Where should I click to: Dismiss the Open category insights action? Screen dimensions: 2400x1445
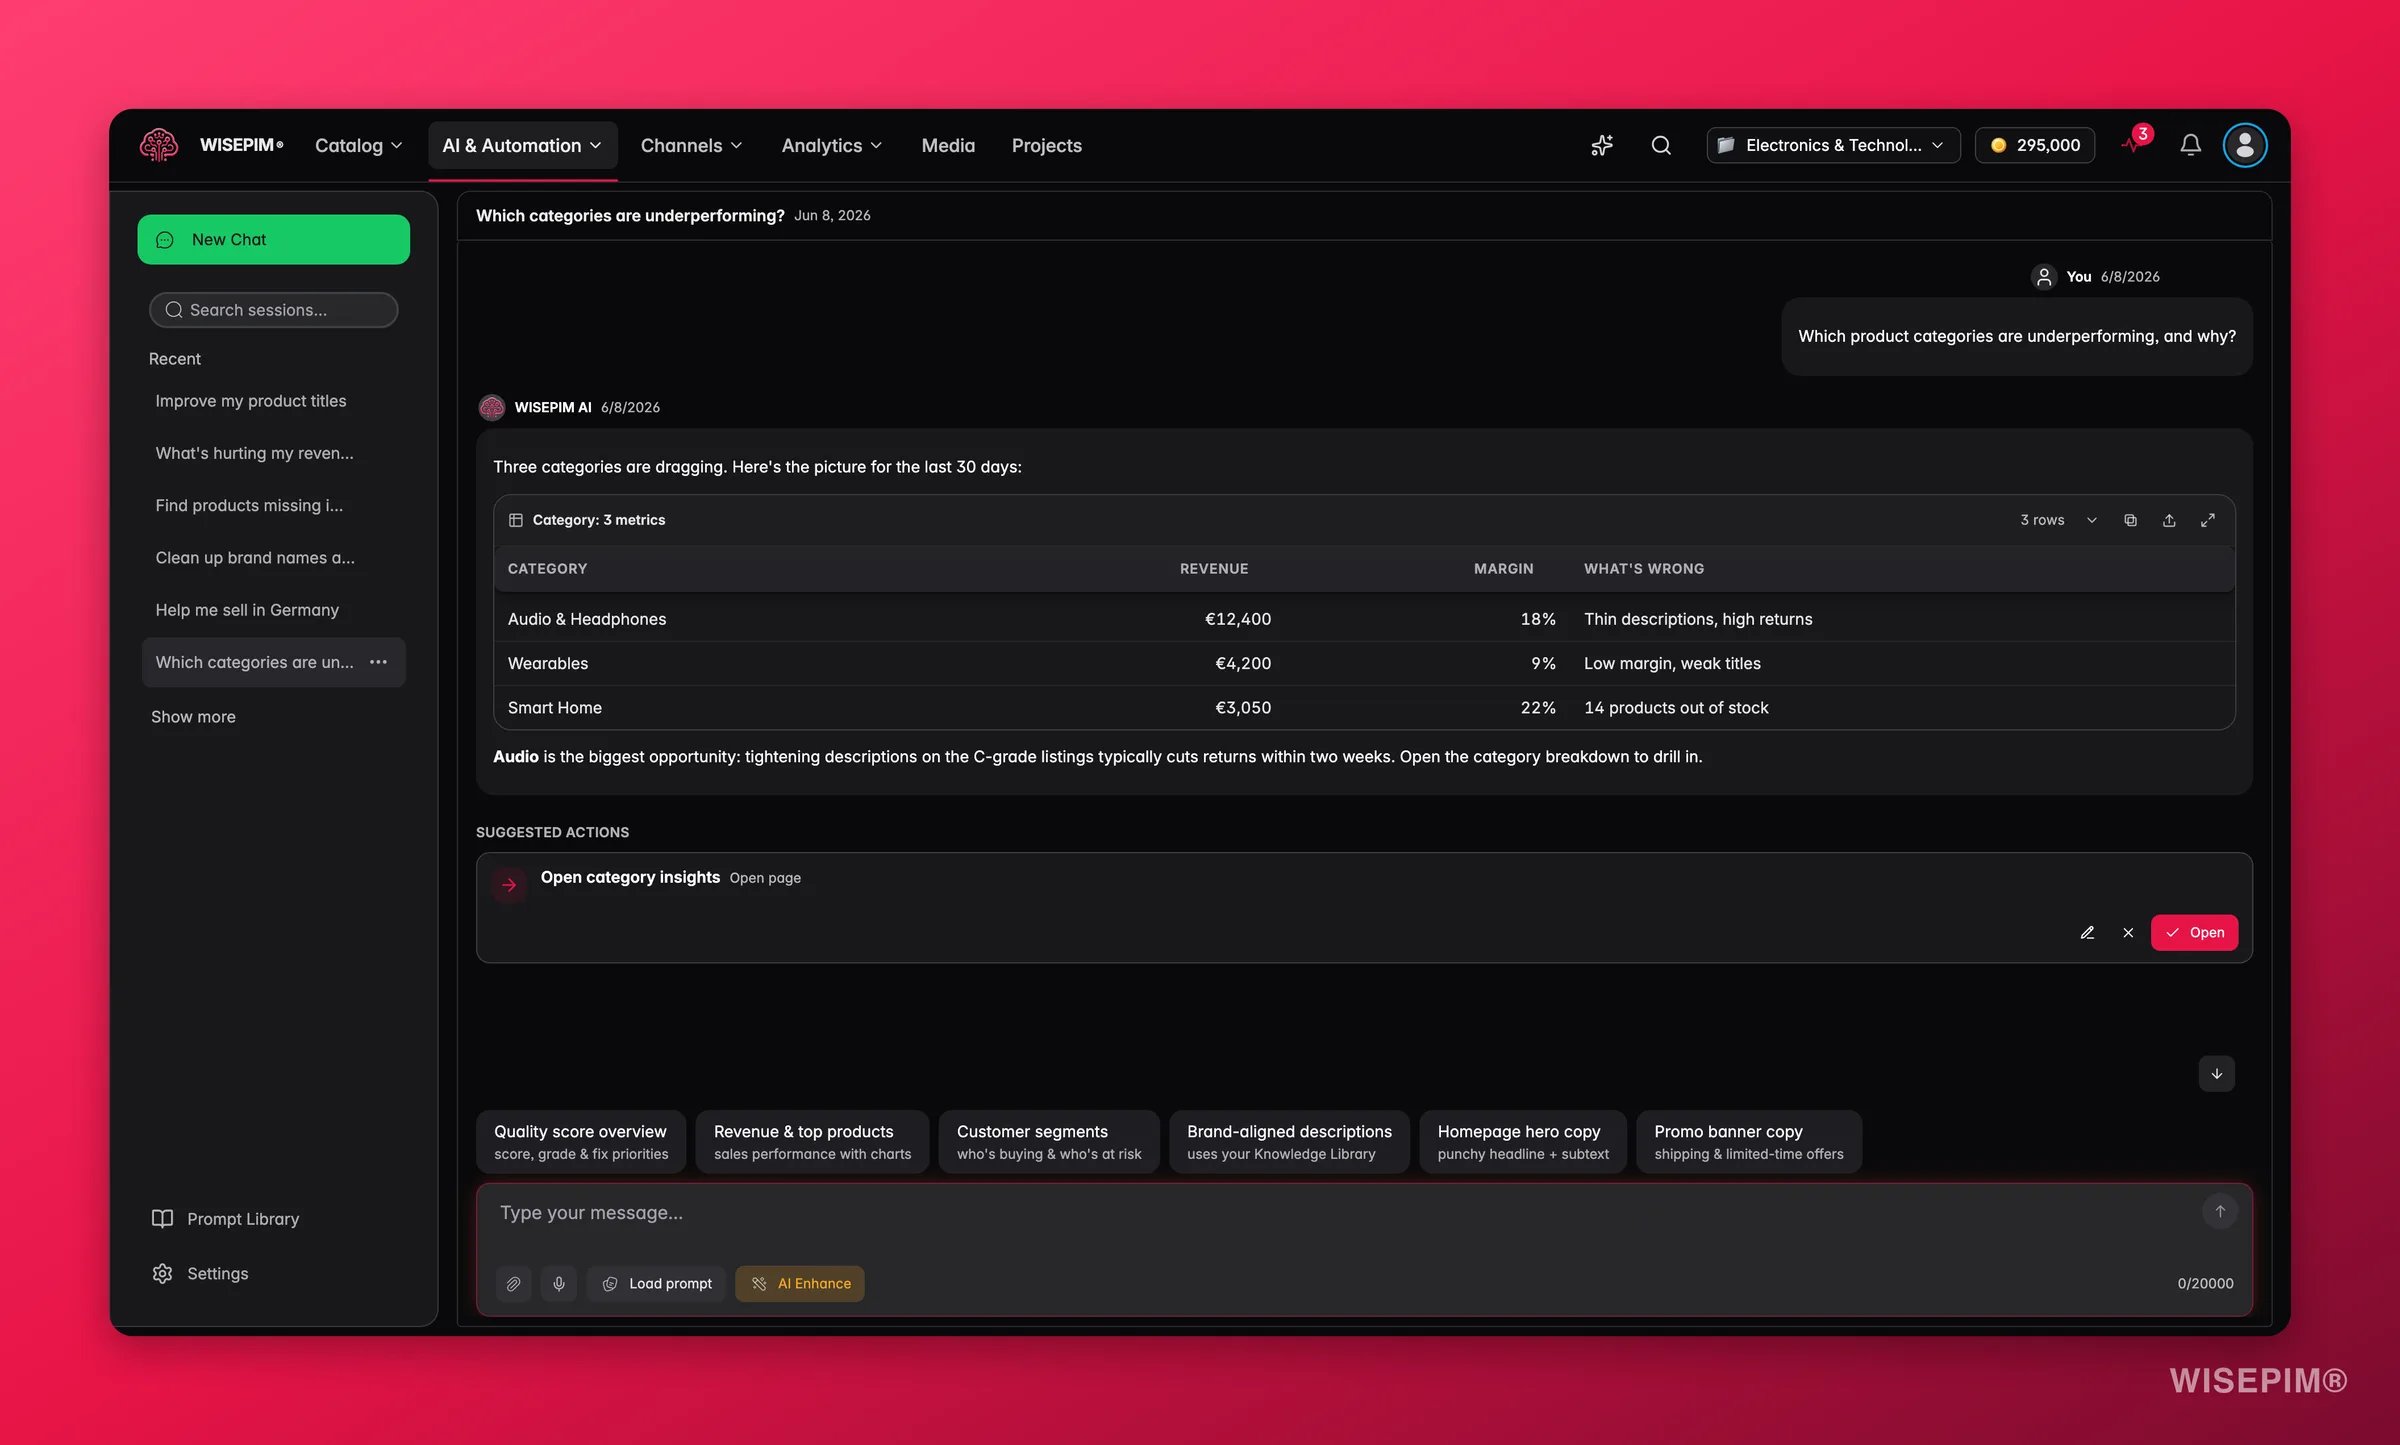[x=2128, y=932]
